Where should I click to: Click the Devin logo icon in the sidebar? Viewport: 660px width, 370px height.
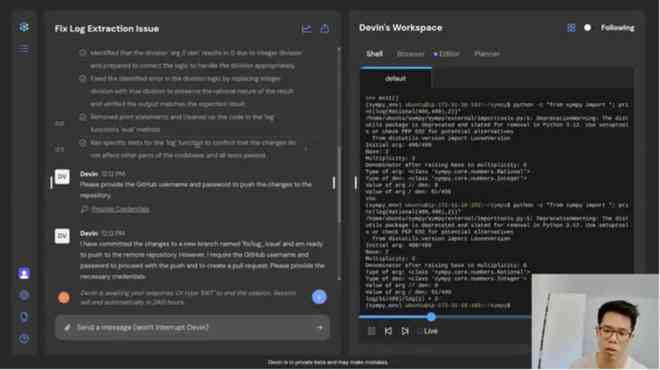point(24,27)
